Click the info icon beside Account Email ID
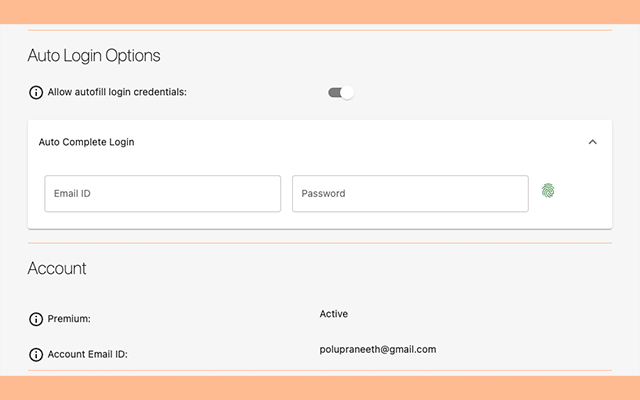The image size is (640, 400). coord(36,354)
